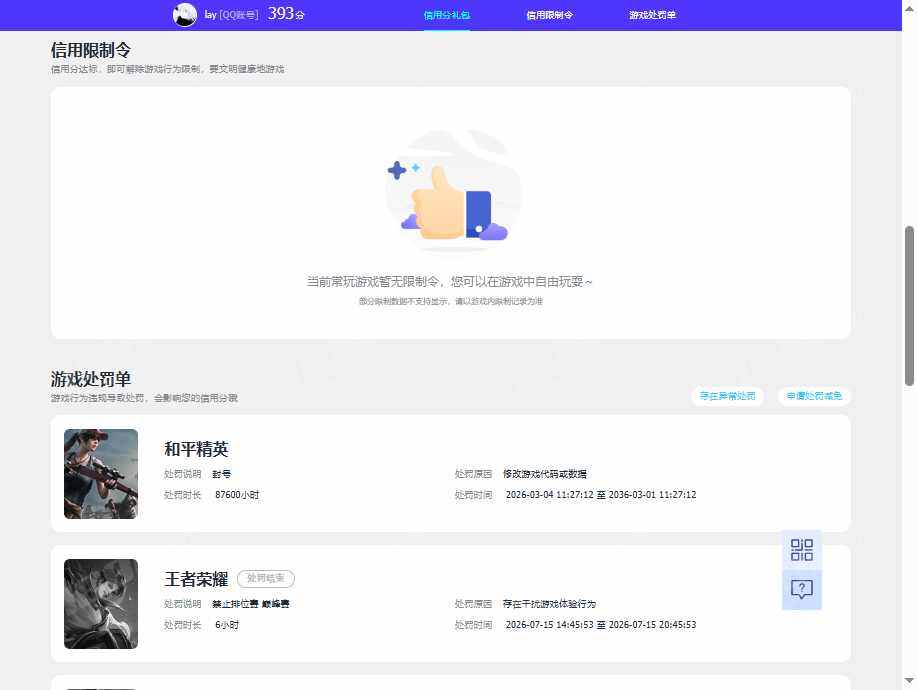Click the 和平精英 game title

[196, 448]
